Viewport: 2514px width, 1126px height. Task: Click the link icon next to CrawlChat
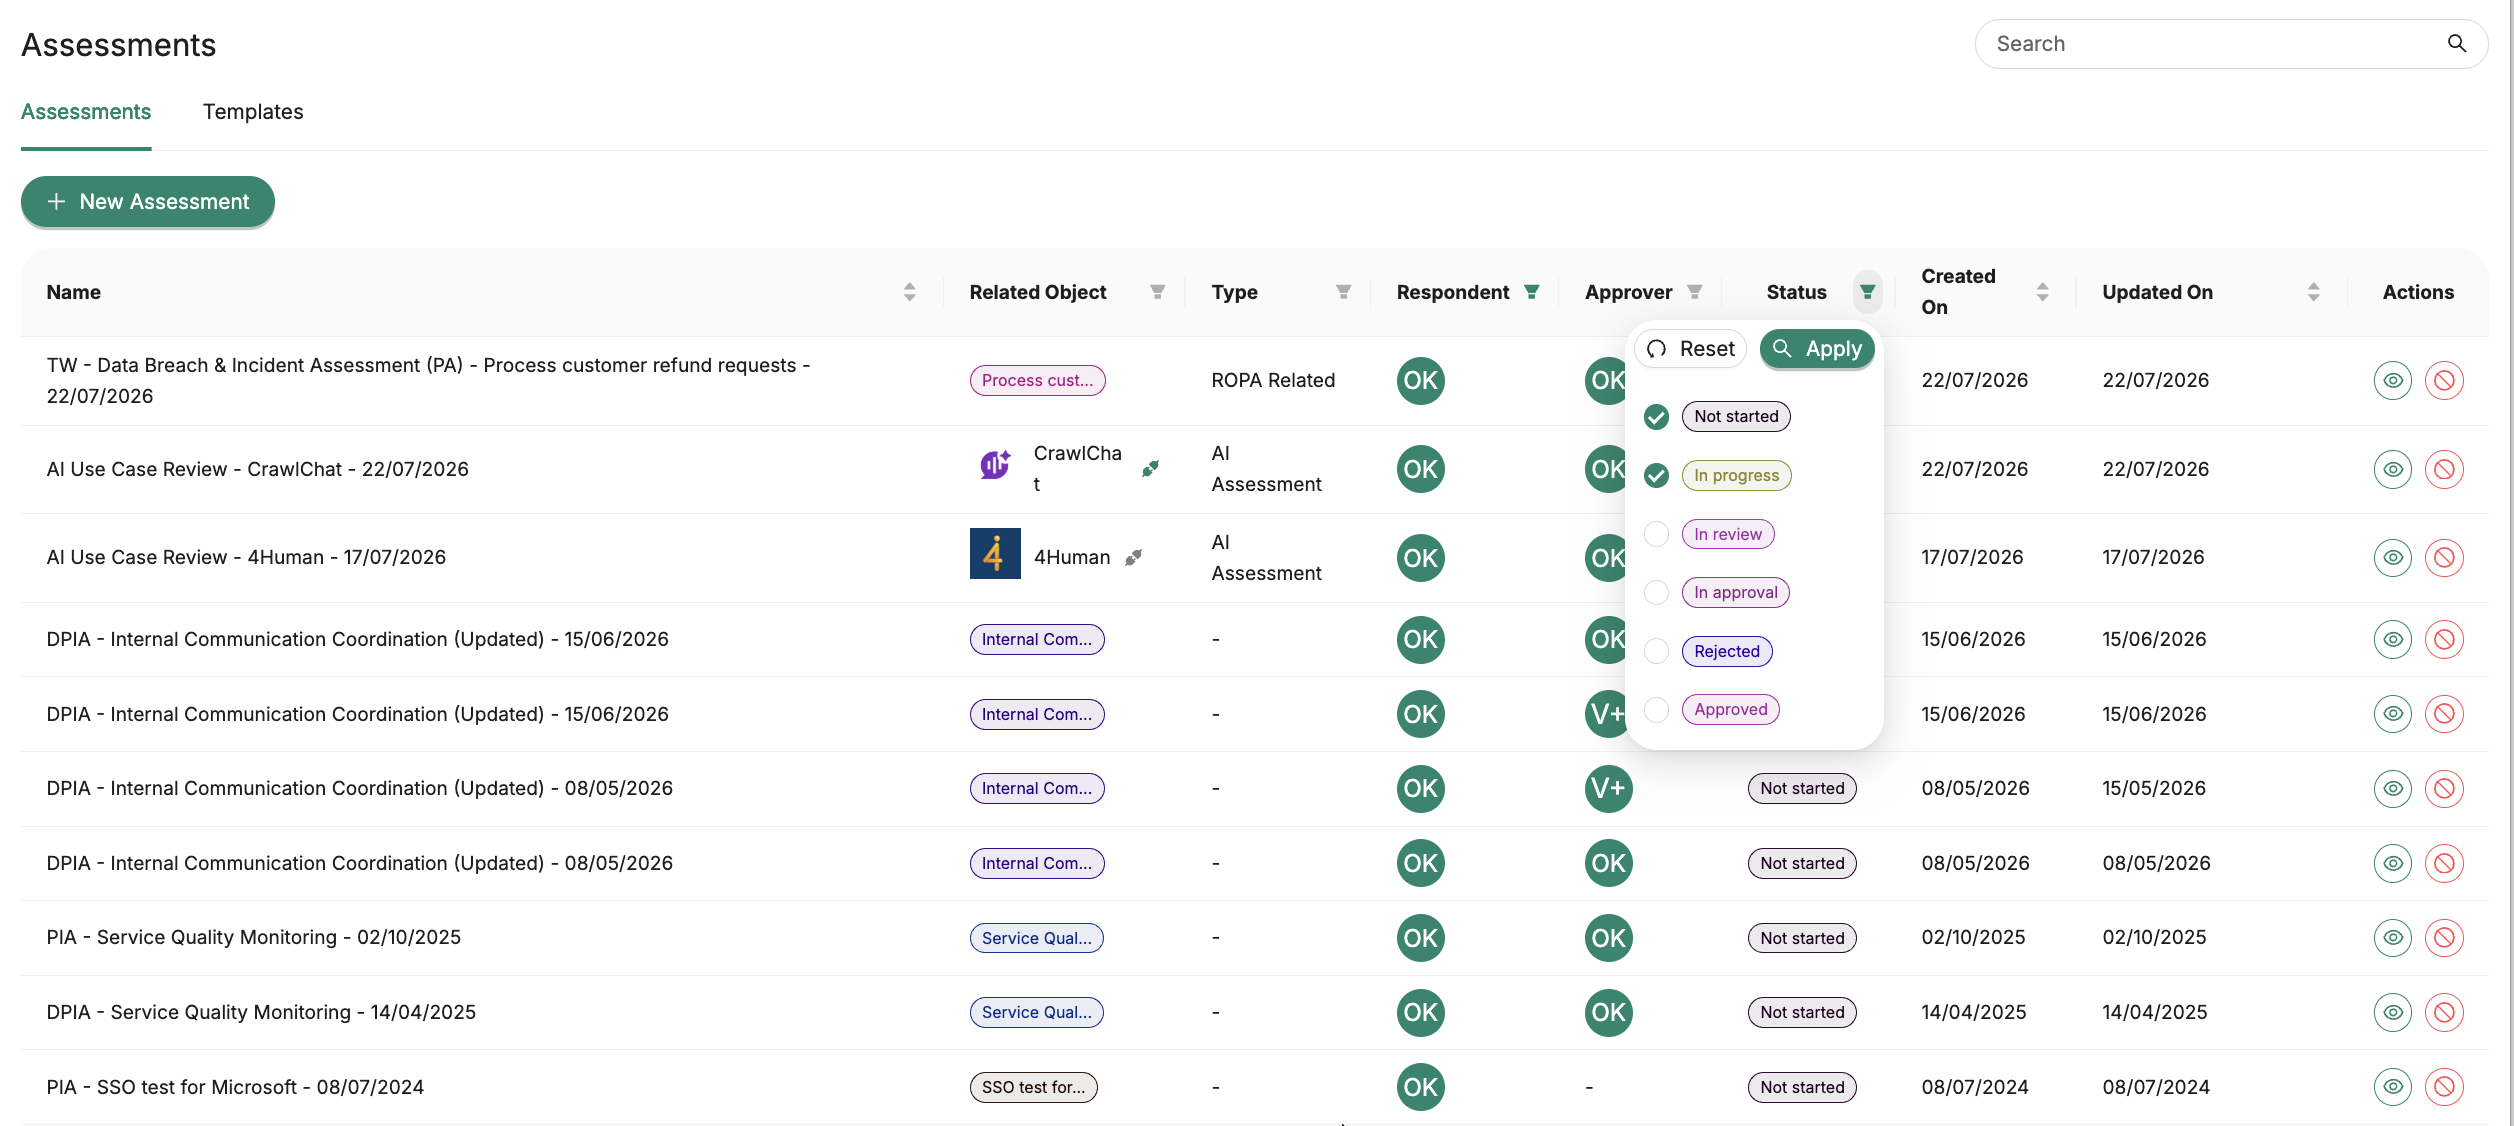(1151, 468)
